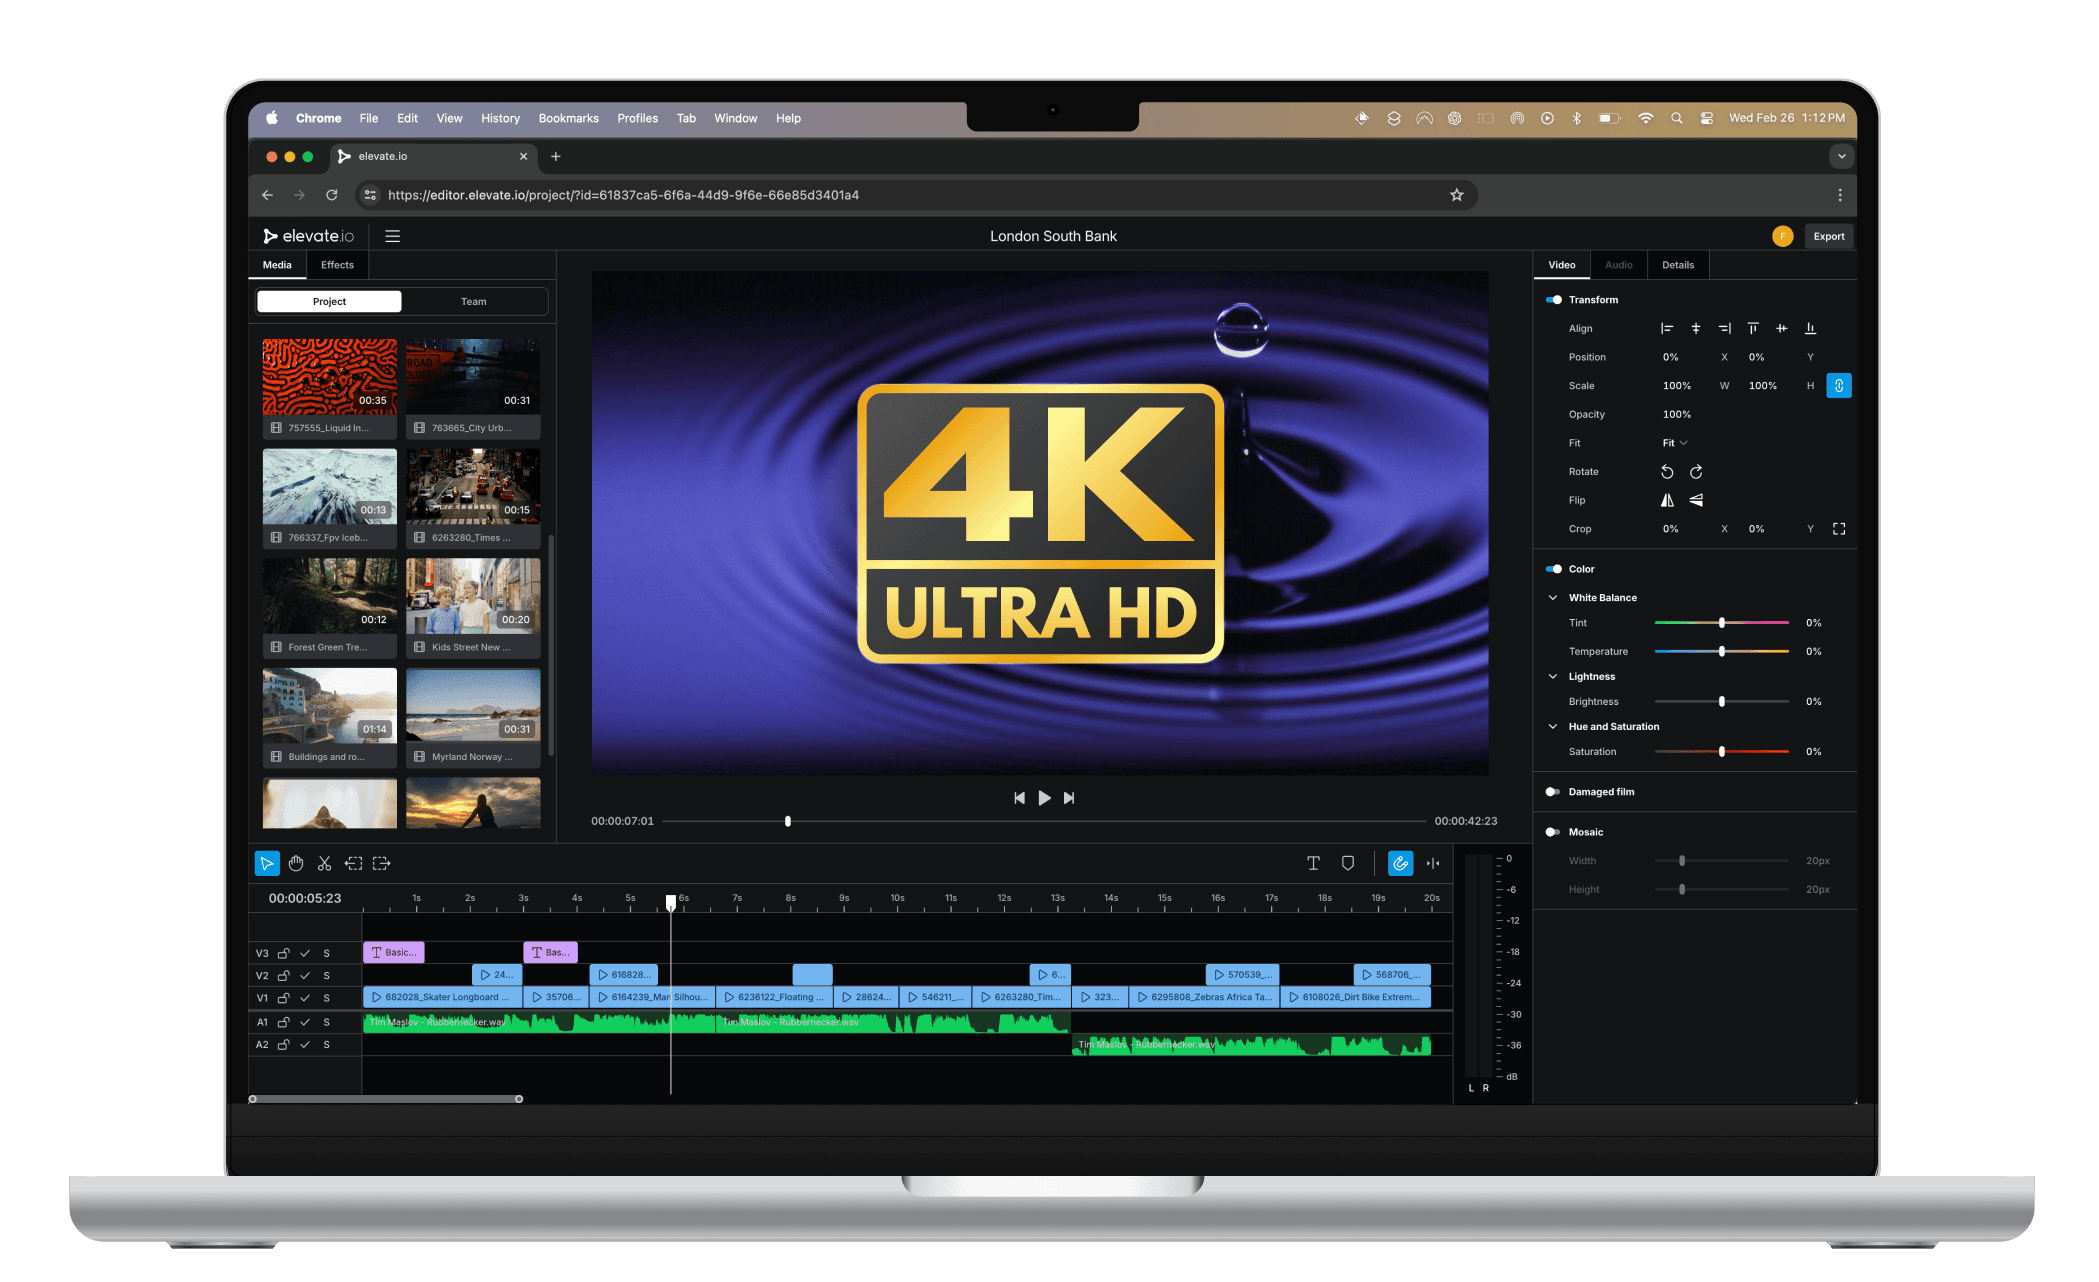Turn on the Mosaic toggle
2099x1282 pixels.
[x=1553, y=832]
